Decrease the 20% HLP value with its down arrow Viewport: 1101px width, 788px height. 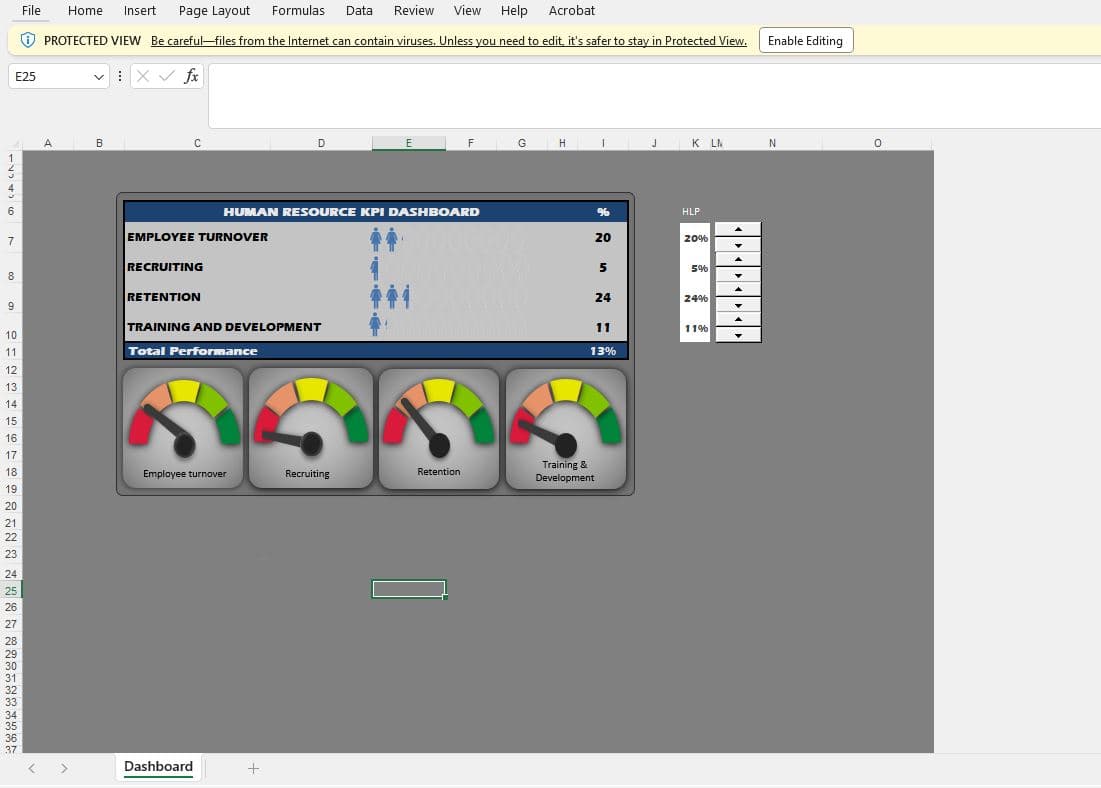click(x=738, y=245)
